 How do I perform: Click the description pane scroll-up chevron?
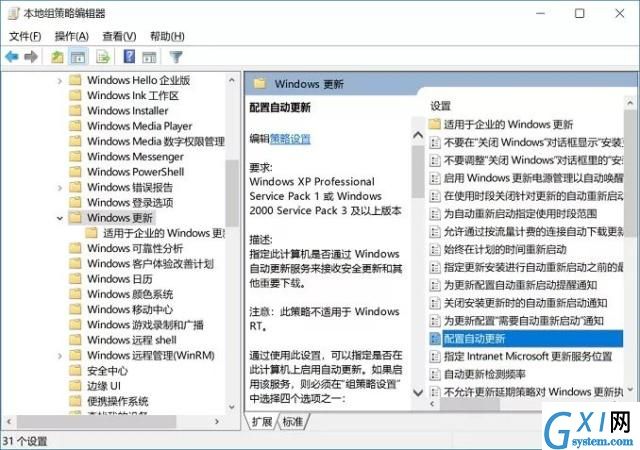tap(418, 135)
